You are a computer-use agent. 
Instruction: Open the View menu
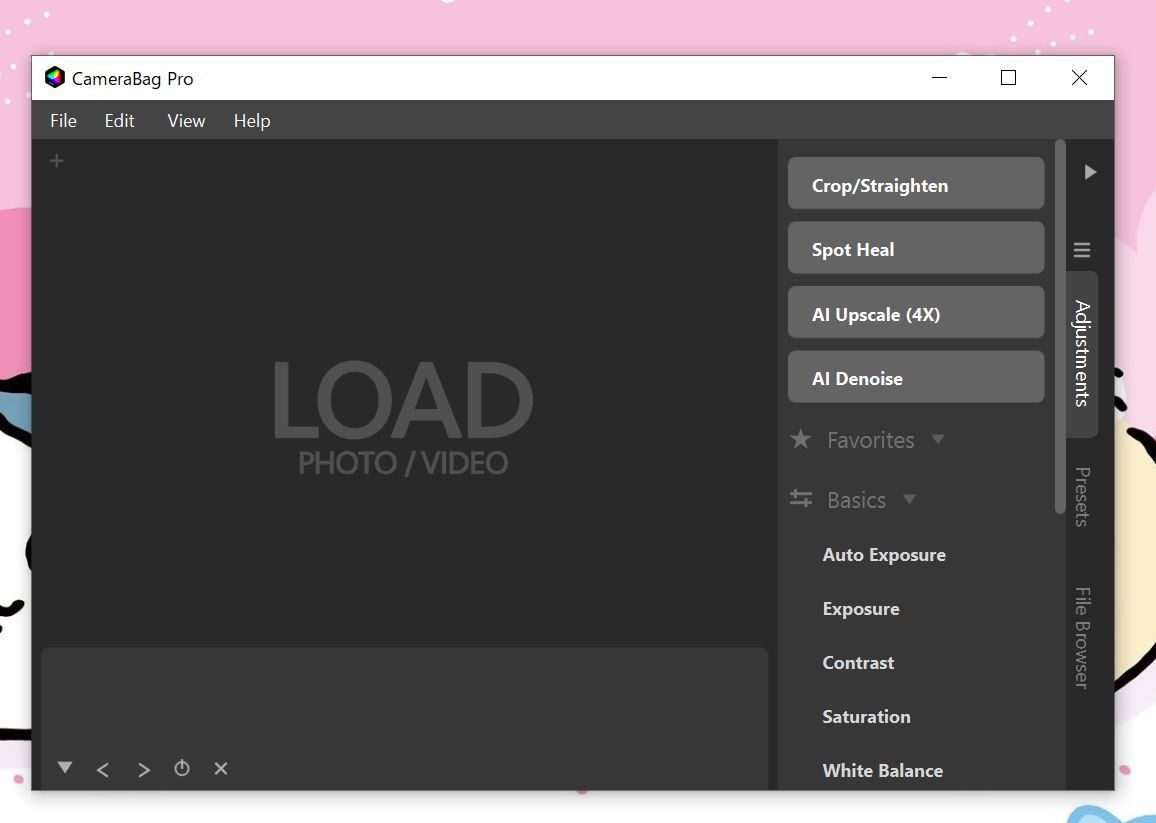186,121
